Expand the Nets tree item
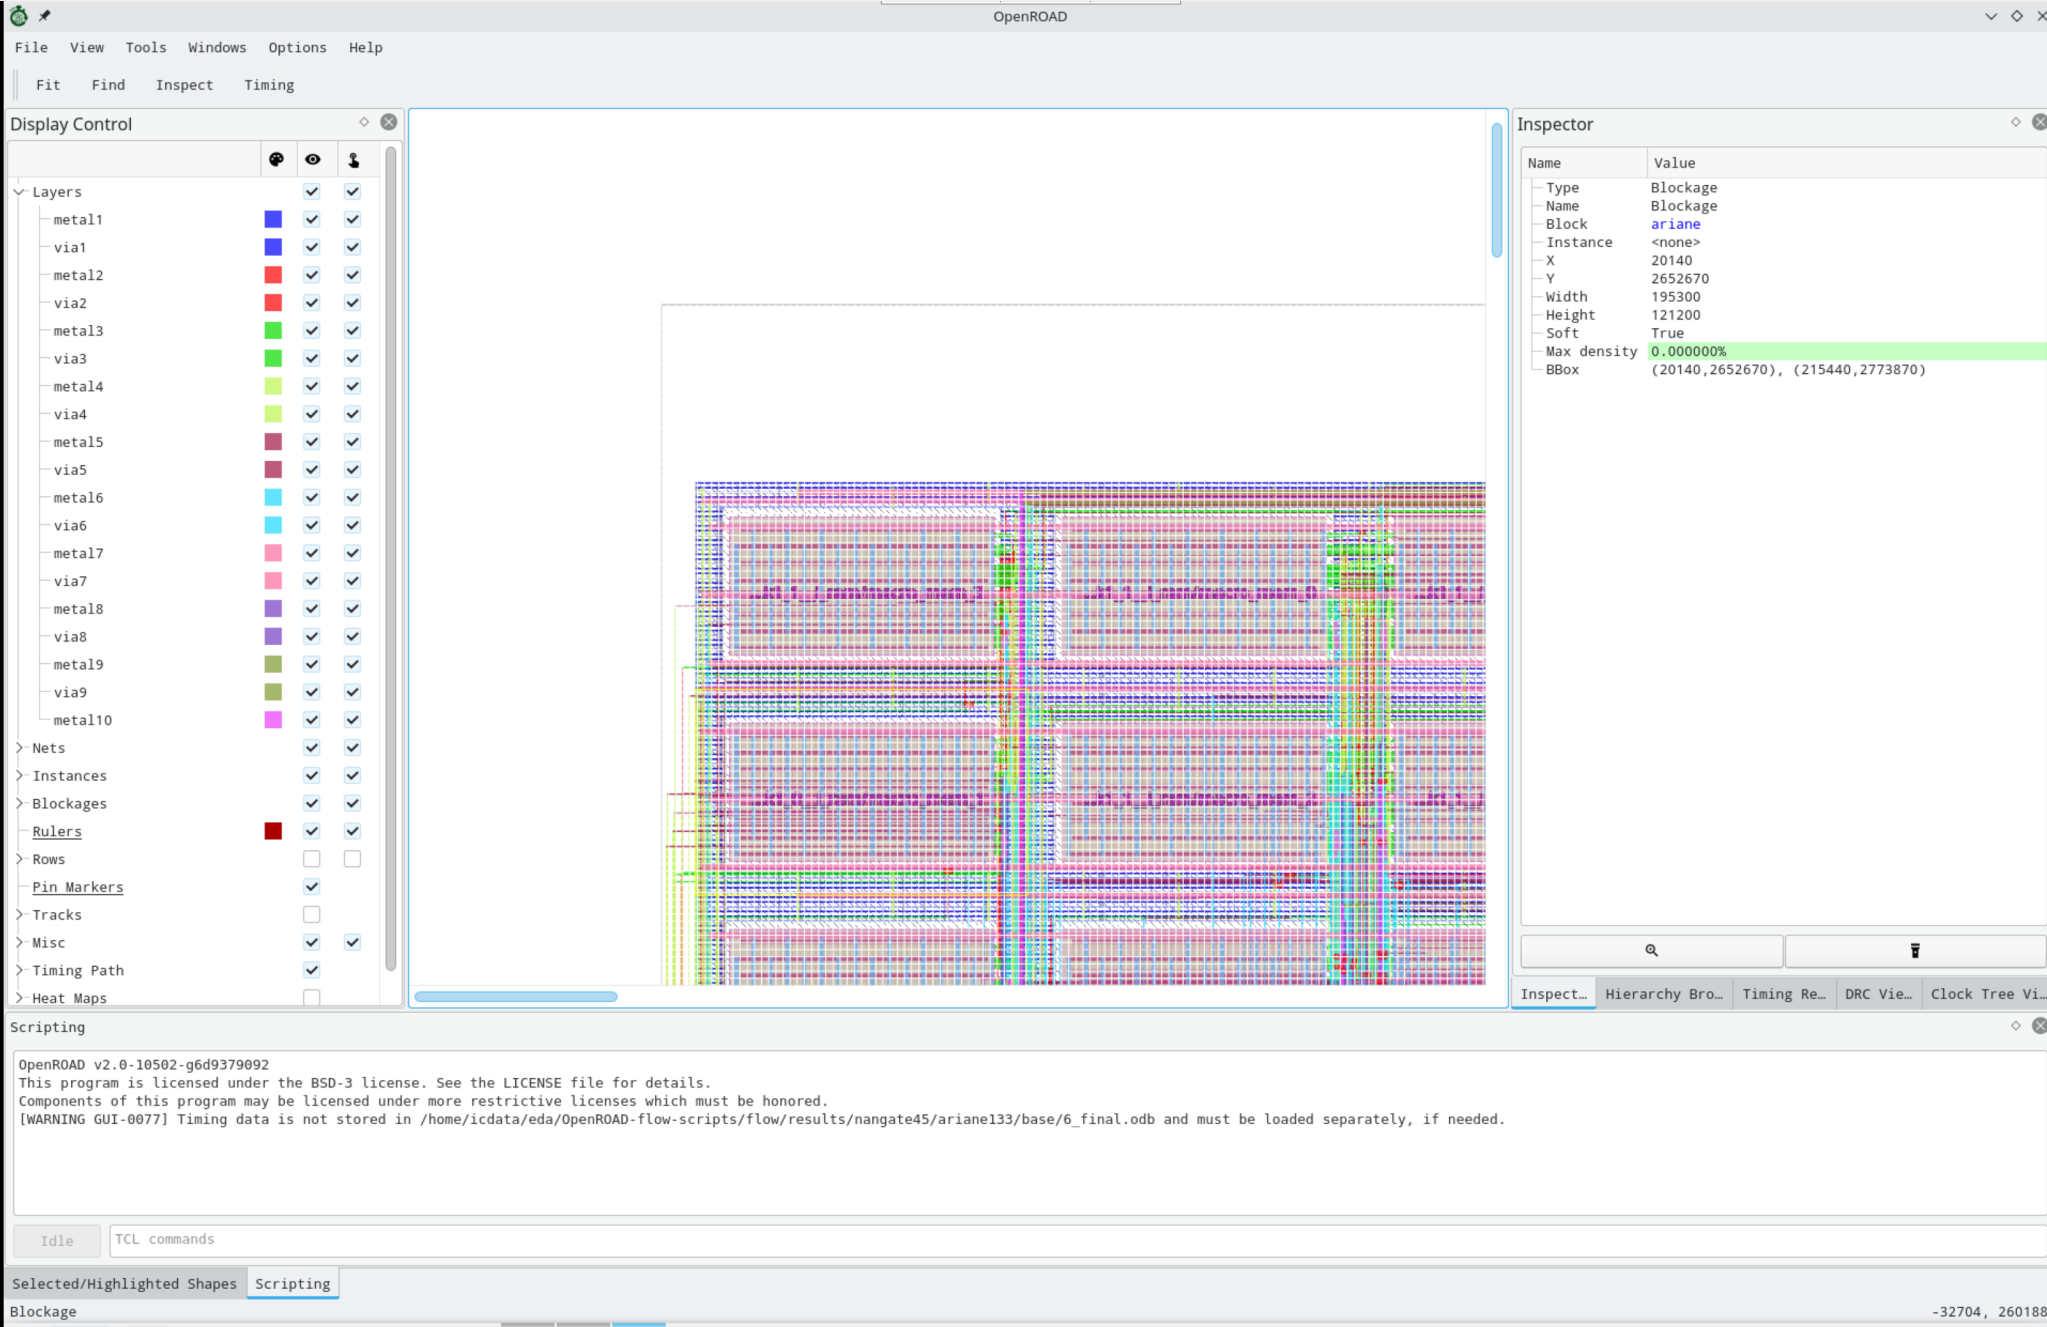Viewport: 2047px width, 1327px height. [x=18, y=747]
